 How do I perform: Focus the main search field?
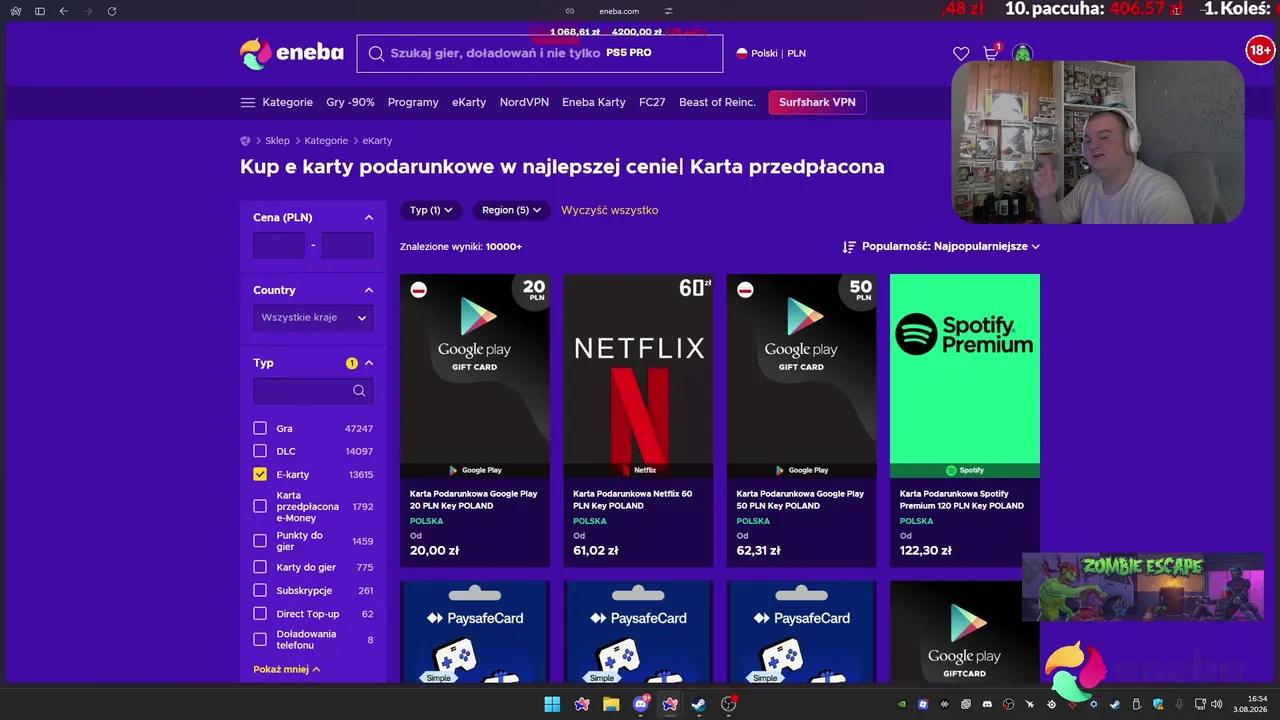(540, 53)
